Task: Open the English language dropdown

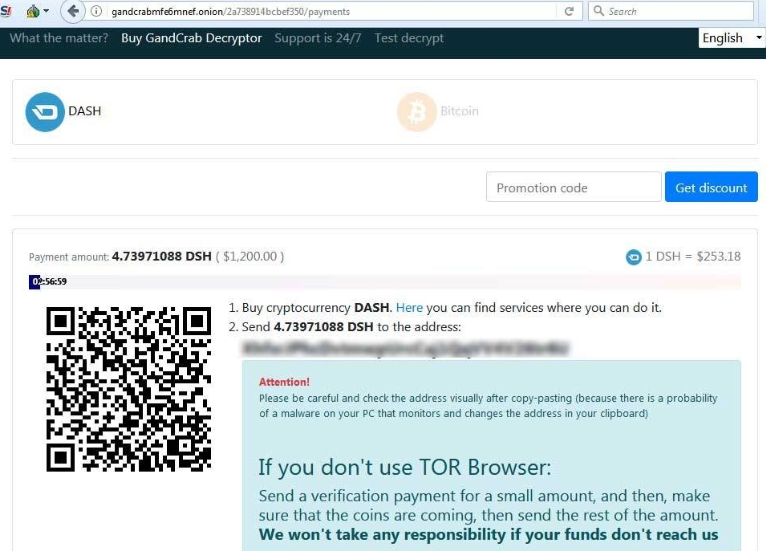Action: pyautogui.click(x=731, y=38)
